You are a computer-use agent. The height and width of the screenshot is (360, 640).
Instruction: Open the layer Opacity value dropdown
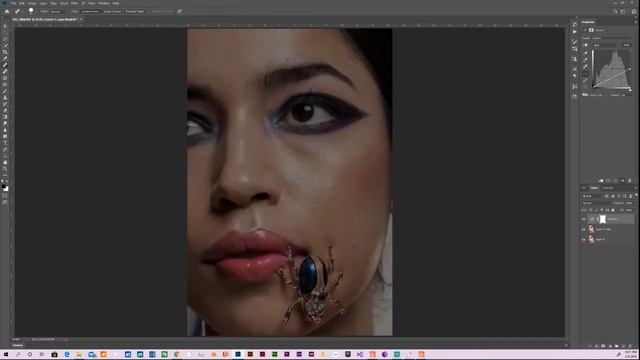(629, 203)
